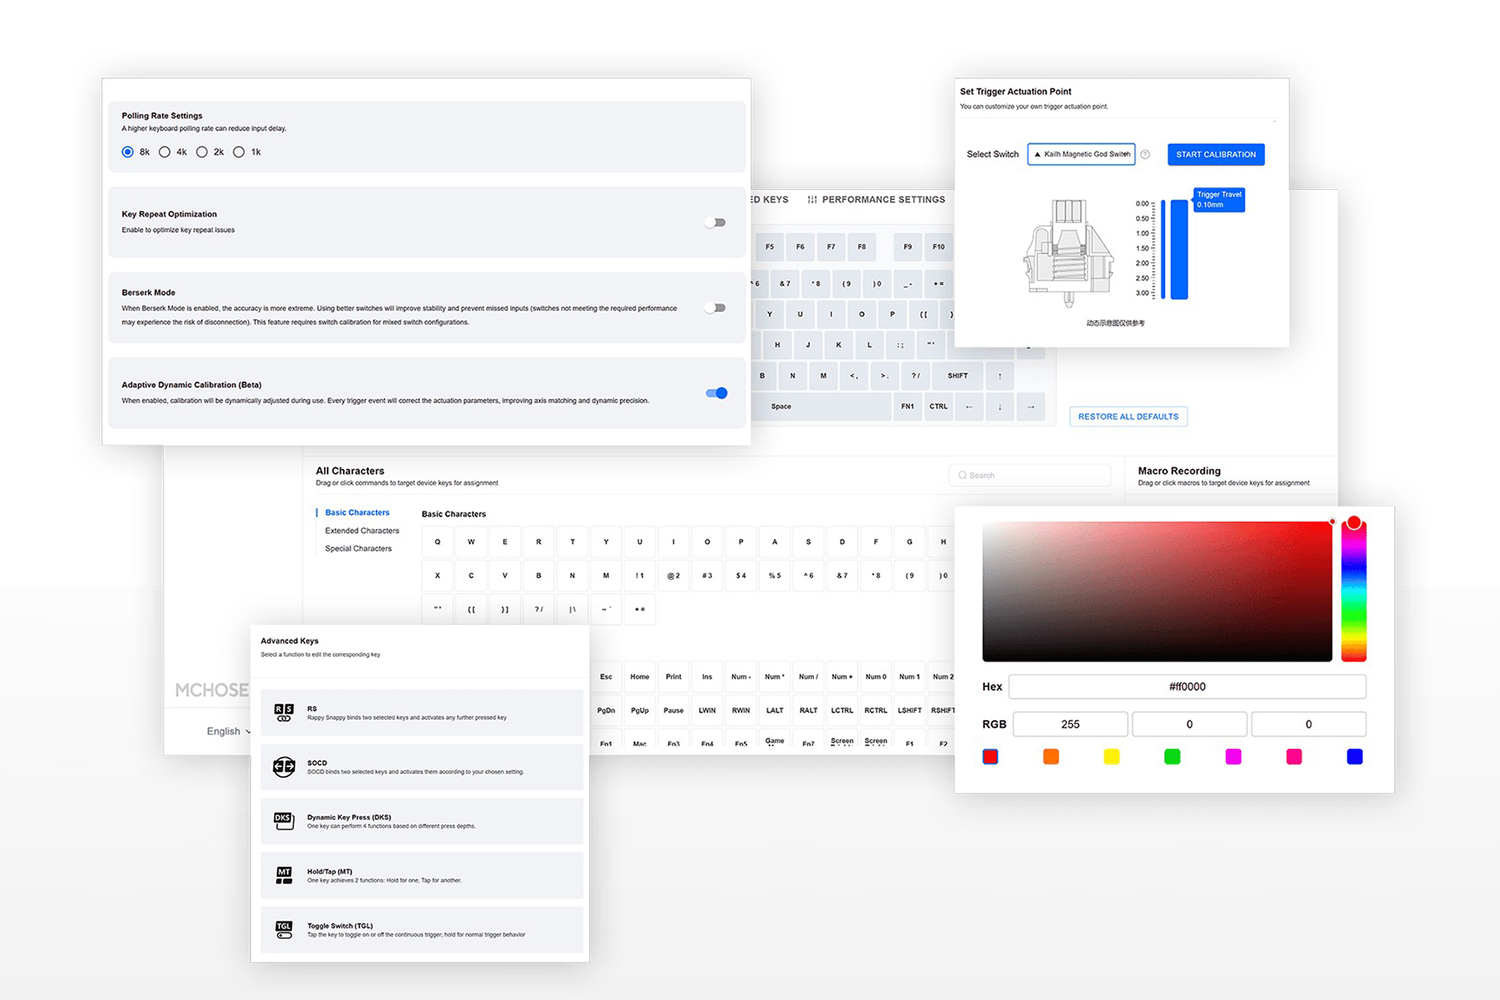Click the RGB field showing 255
This screenshot has height=1000, width=1500.
1070,724
